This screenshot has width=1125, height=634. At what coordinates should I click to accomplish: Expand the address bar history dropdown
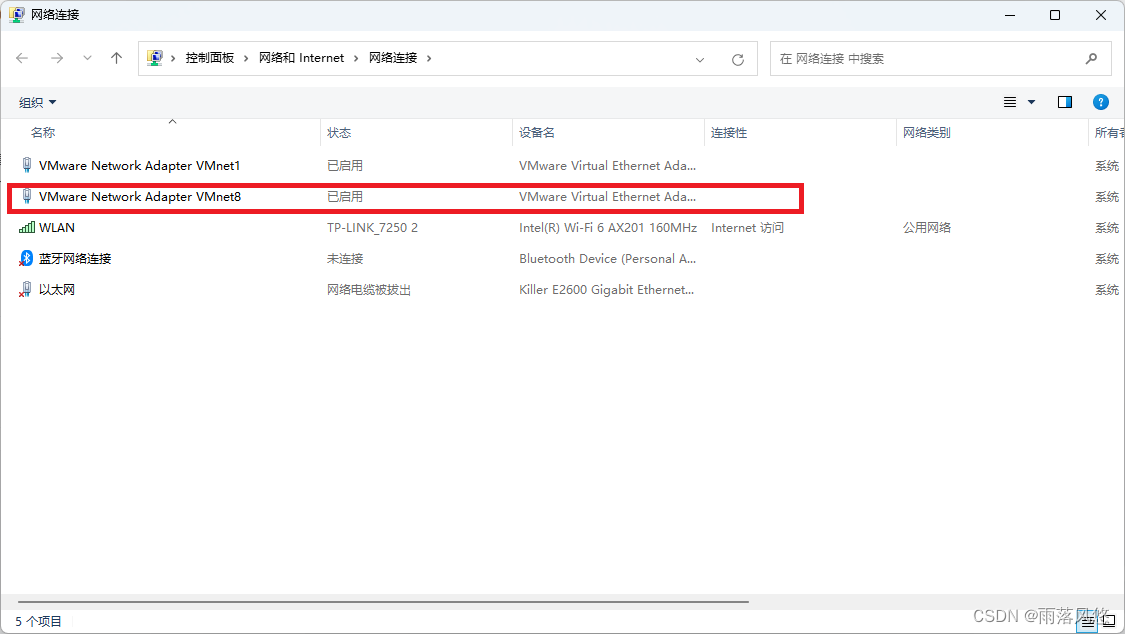[700, 60]
